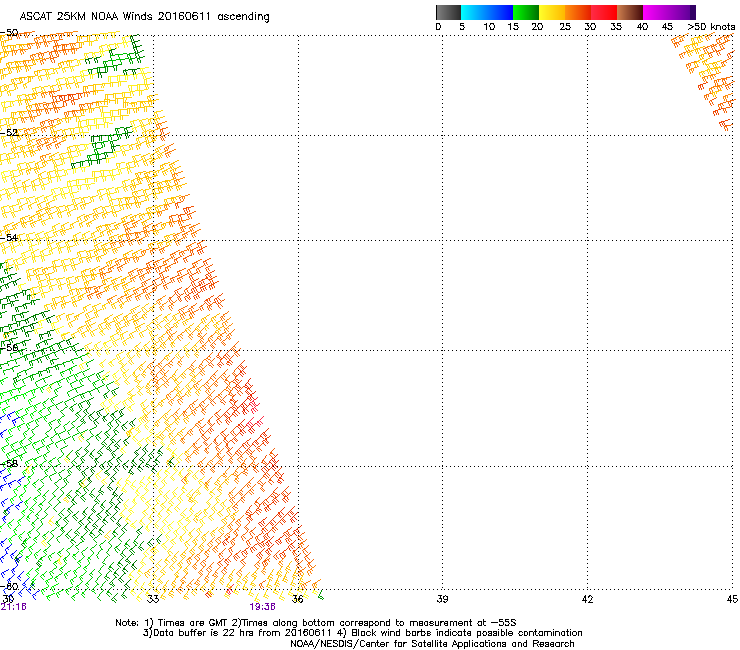Viewport: 740px width, 650px height.
Task: Click the latitude label '-58'
Action: [x=9, y=464]
